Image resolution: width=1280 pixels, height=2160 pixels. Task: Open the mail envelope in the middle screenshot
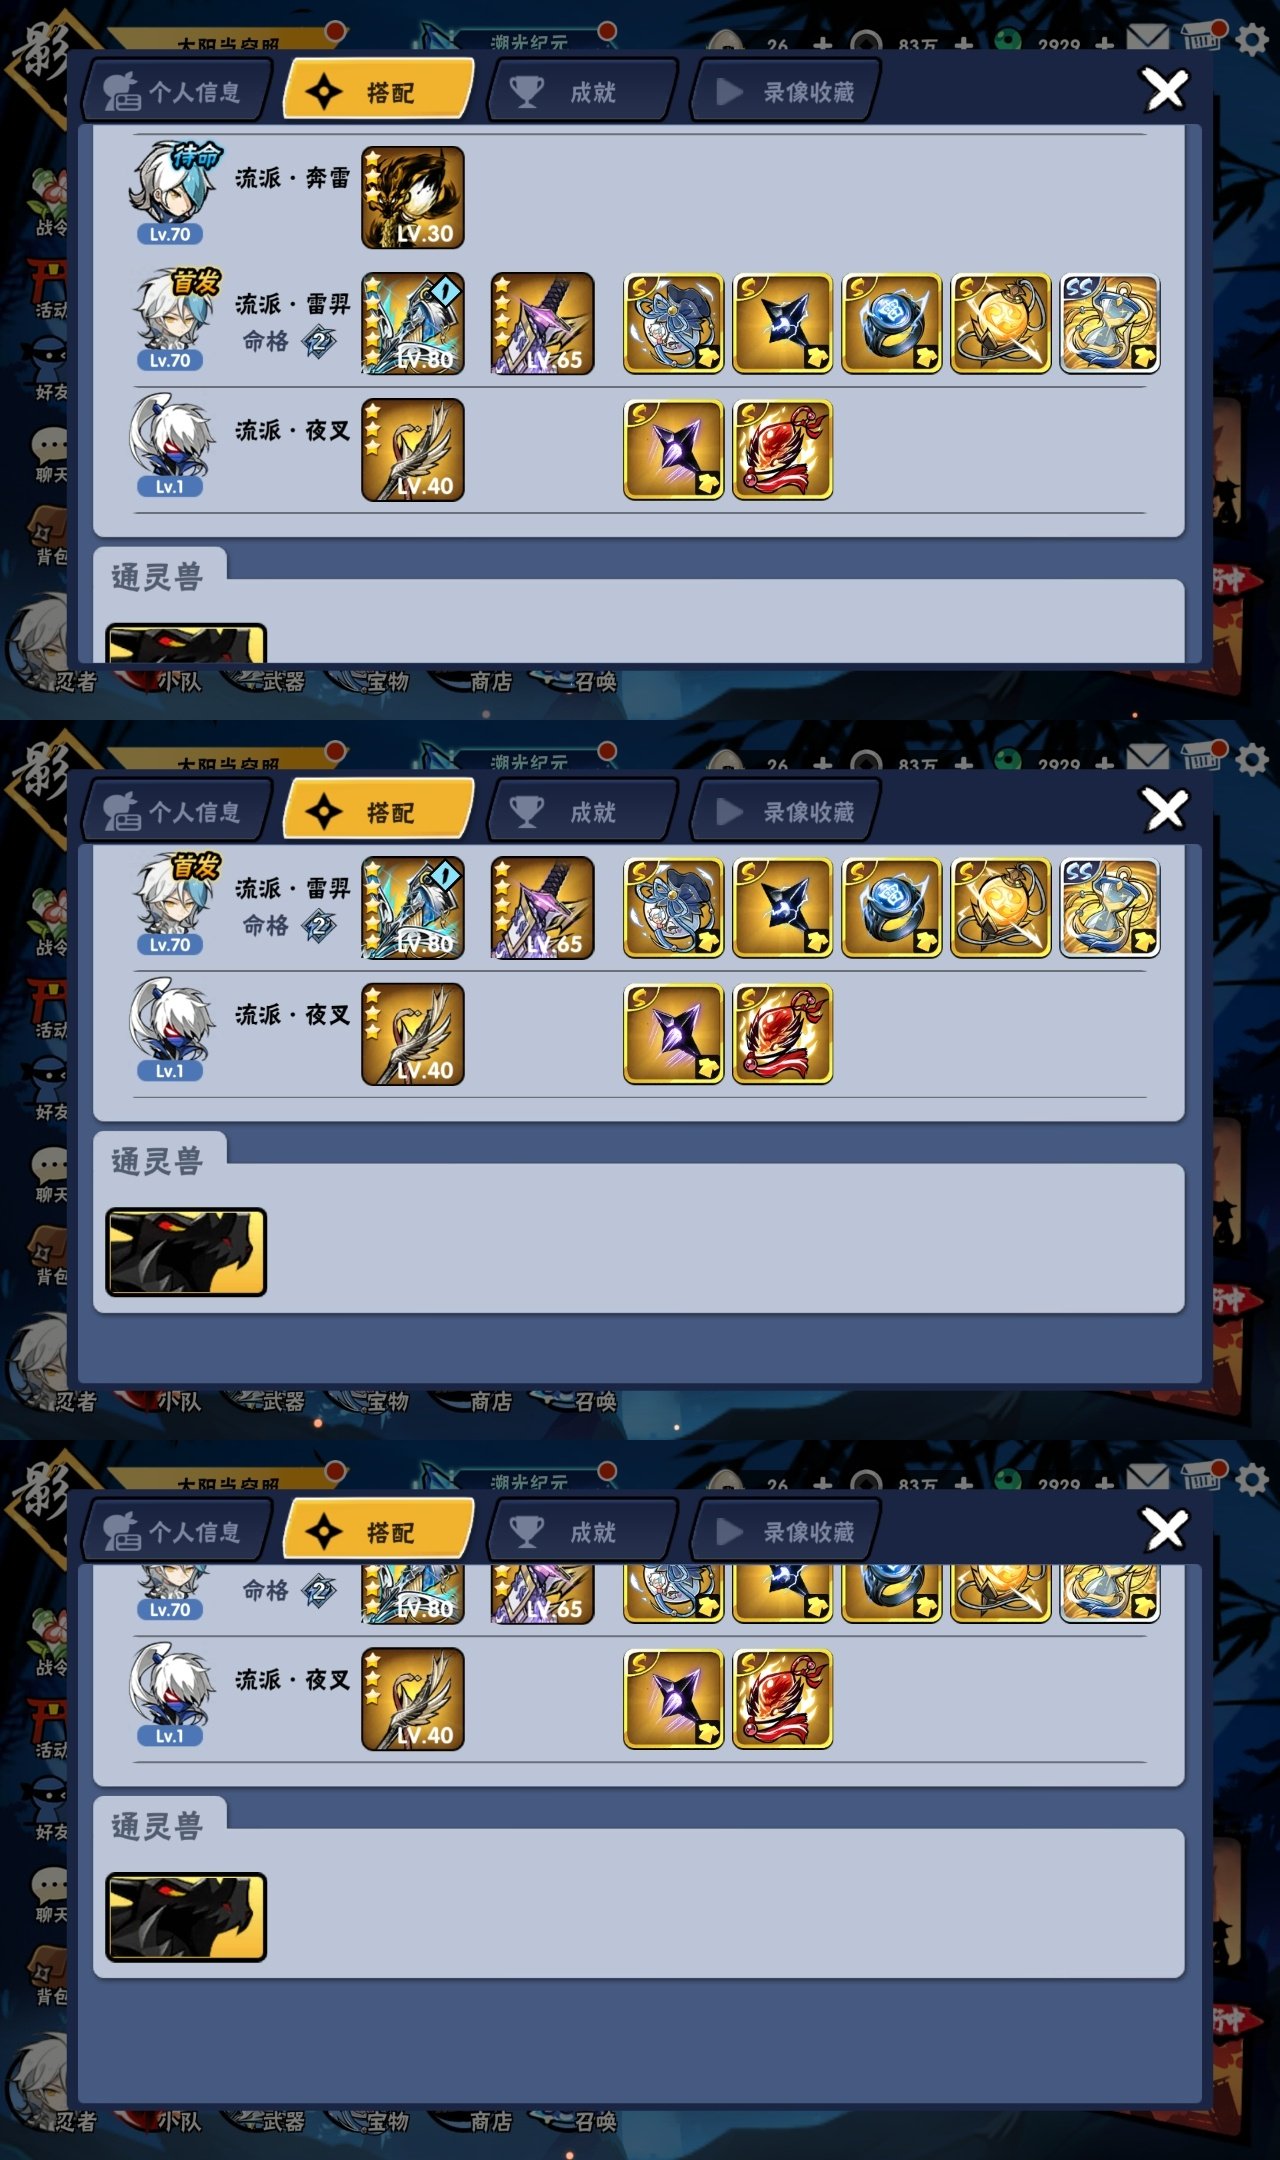[1147, 760]
